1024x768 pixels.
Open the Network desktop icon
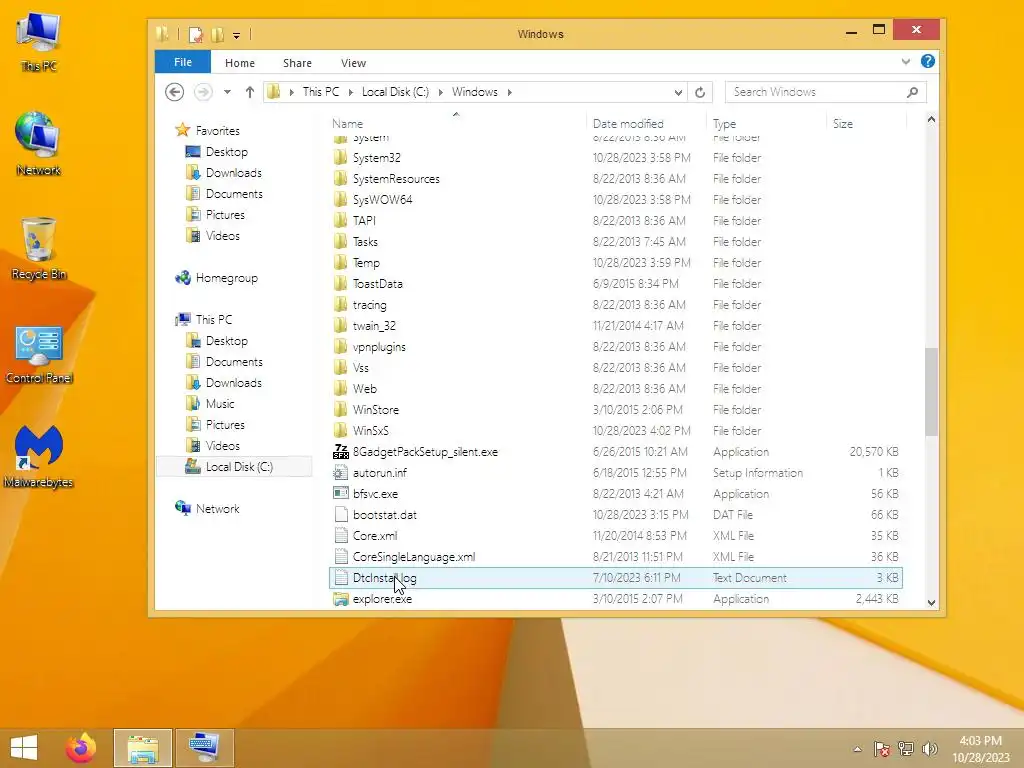(39, 144)
